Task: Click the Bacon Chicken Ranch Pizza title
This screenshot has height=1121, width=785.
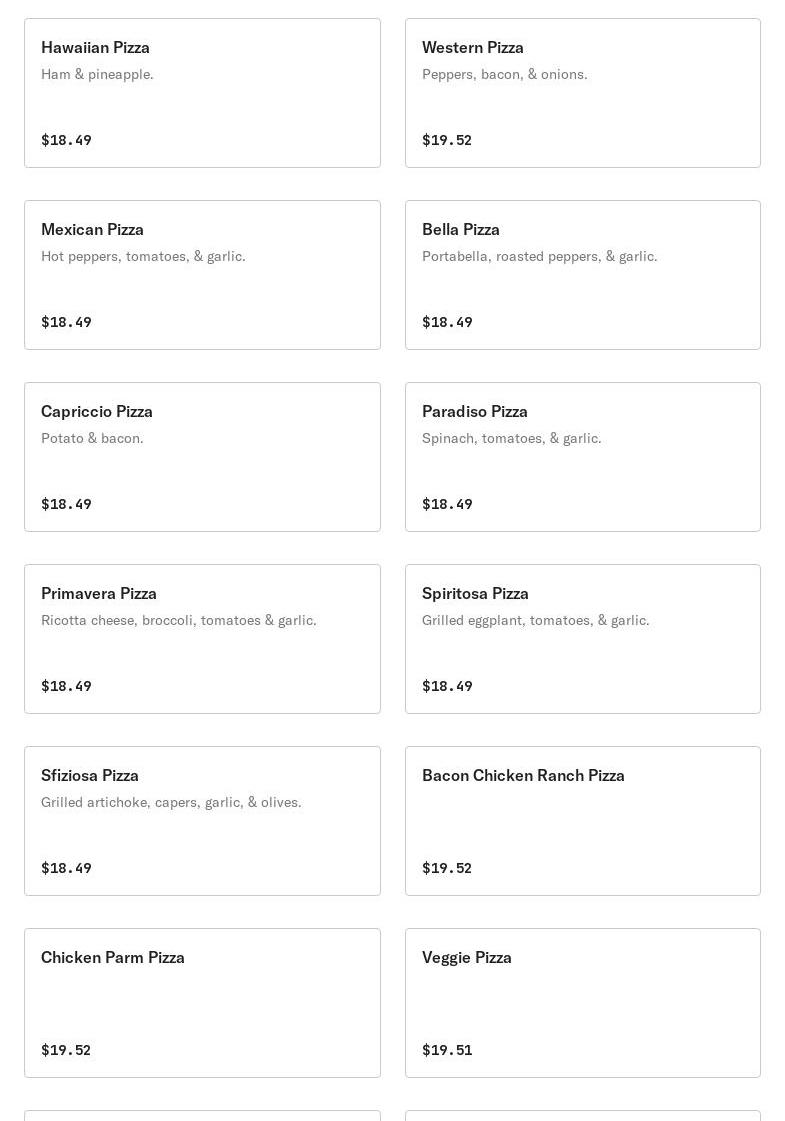Action: click(x=523, y=776)
